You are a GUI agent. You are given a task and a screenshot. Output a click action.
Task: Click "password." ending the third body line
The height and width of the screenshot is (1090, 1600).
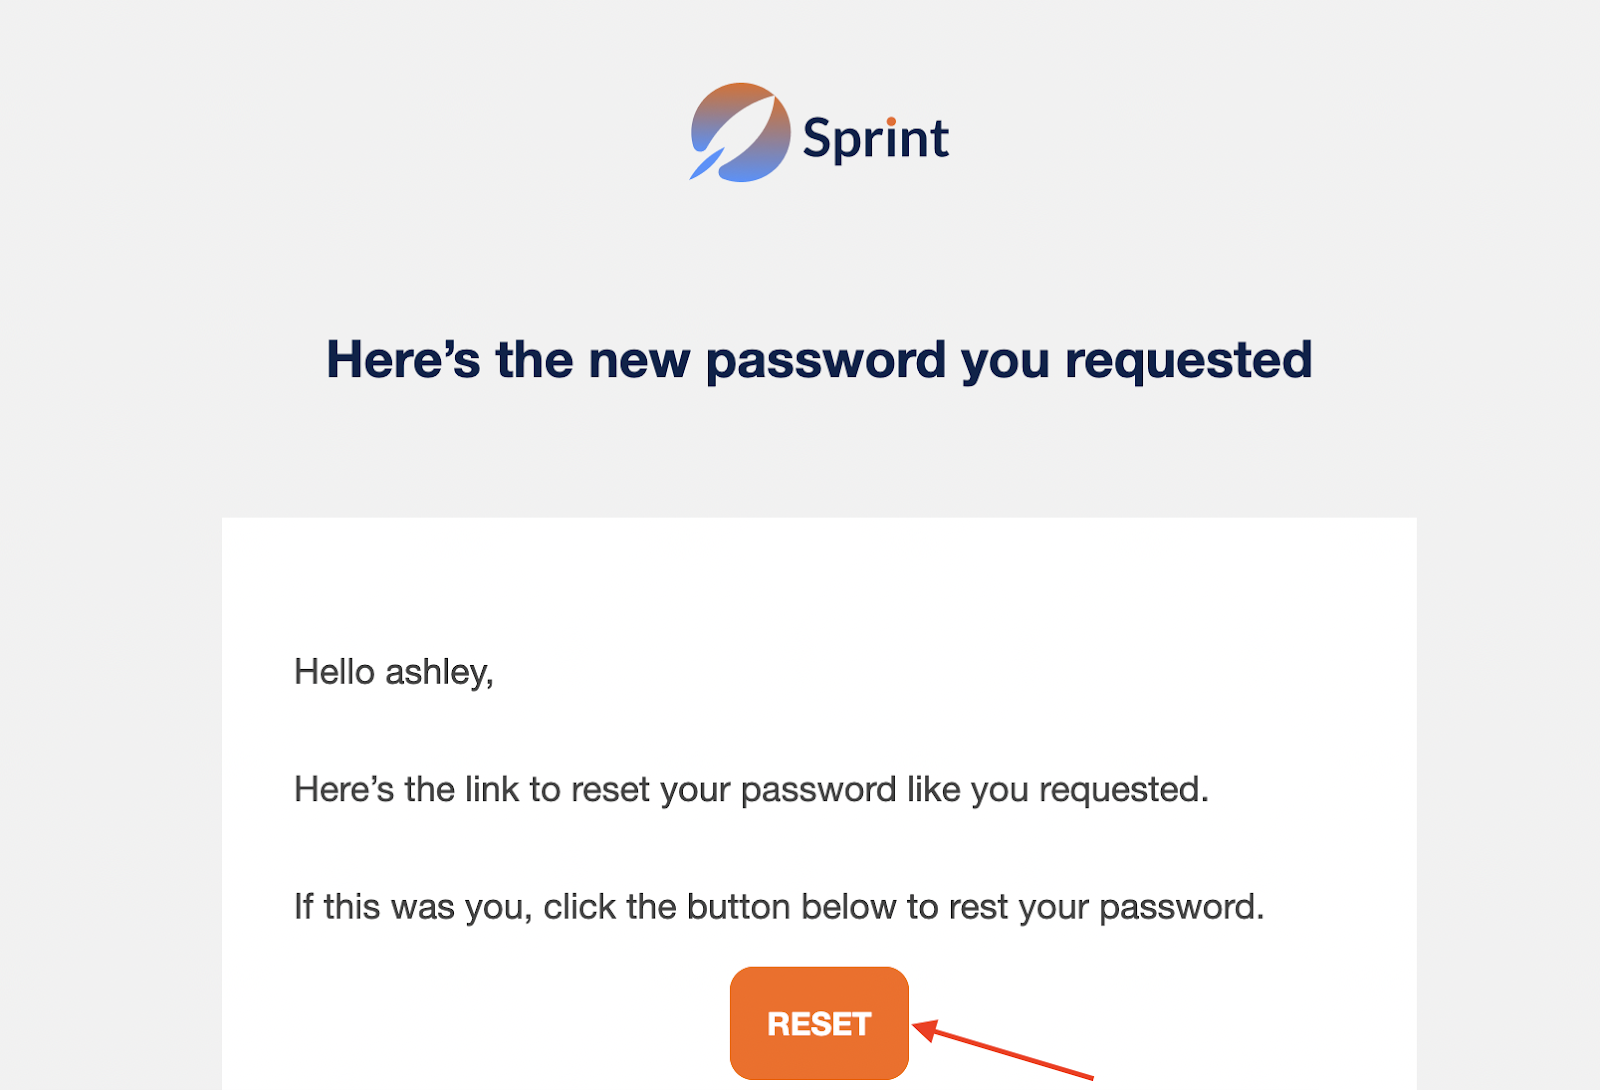(x=1181, y=907)
